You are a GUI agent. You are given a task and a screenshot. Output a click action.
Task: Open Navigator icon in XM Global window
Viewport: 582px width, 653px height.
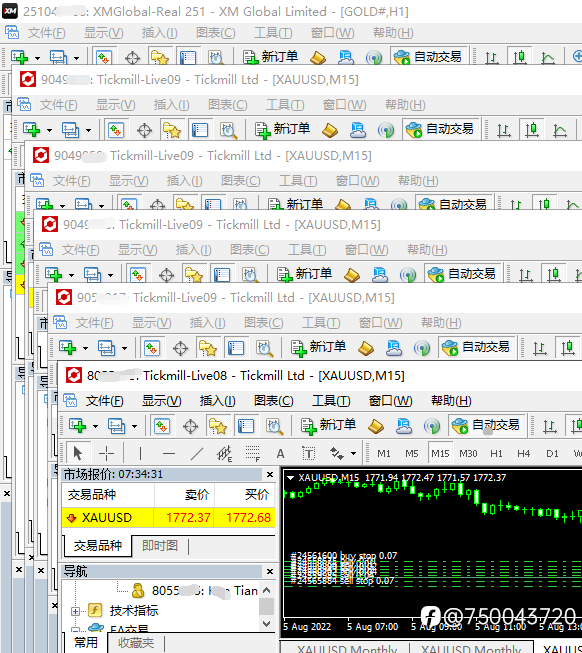[x=159, y=57]
